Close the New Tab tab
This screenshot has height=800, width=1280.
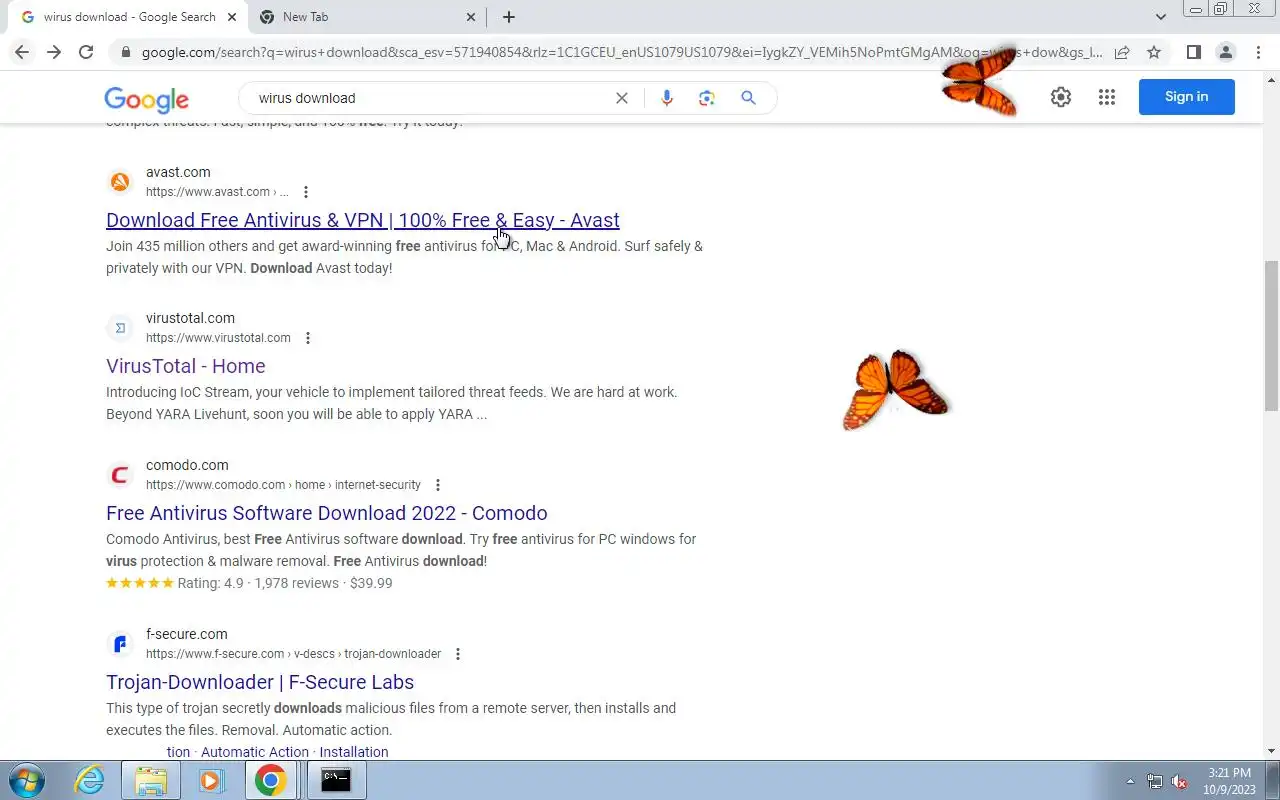471,17
